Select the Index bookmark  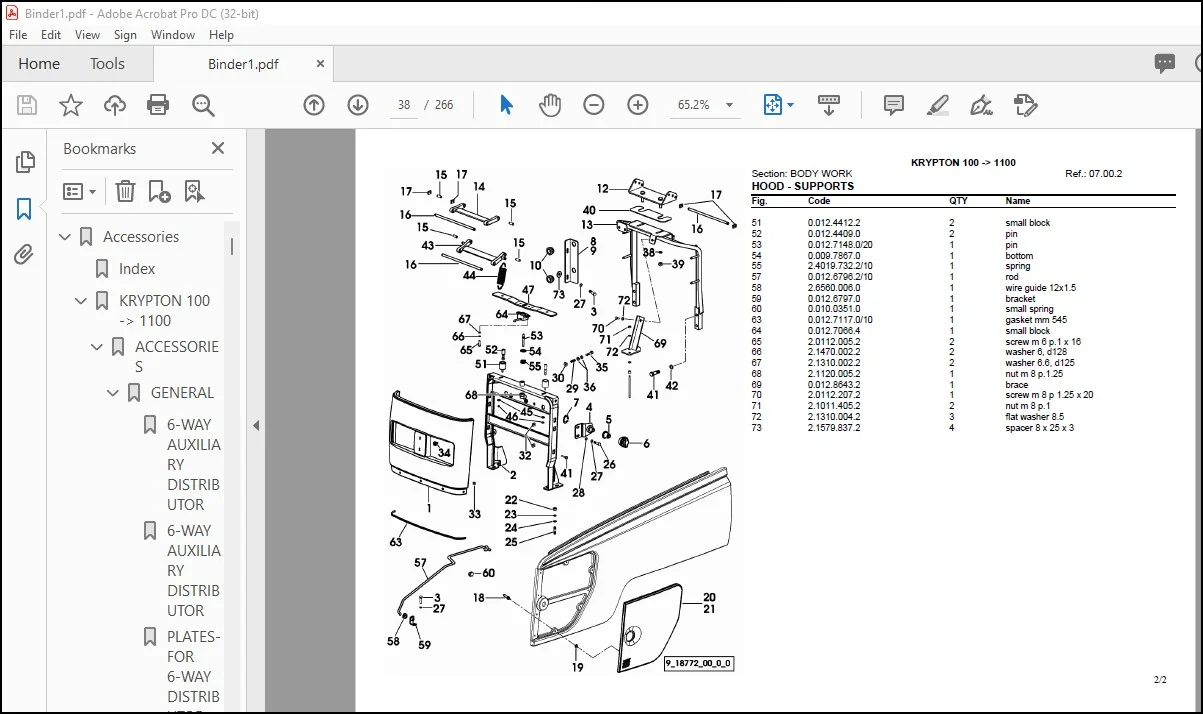click(x=137, y=269)
